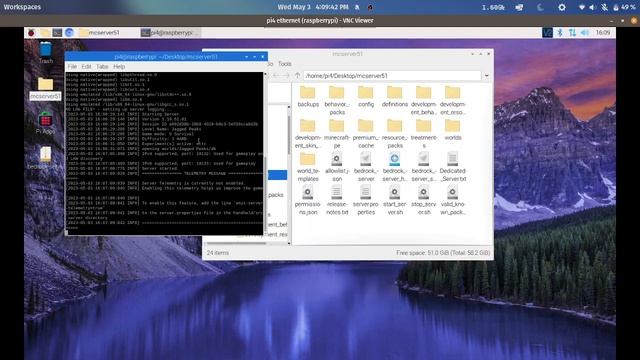The width and height of the screenshot is (640, 360).
Task: Select the server.properties file
Action: (x=366, y=200)
